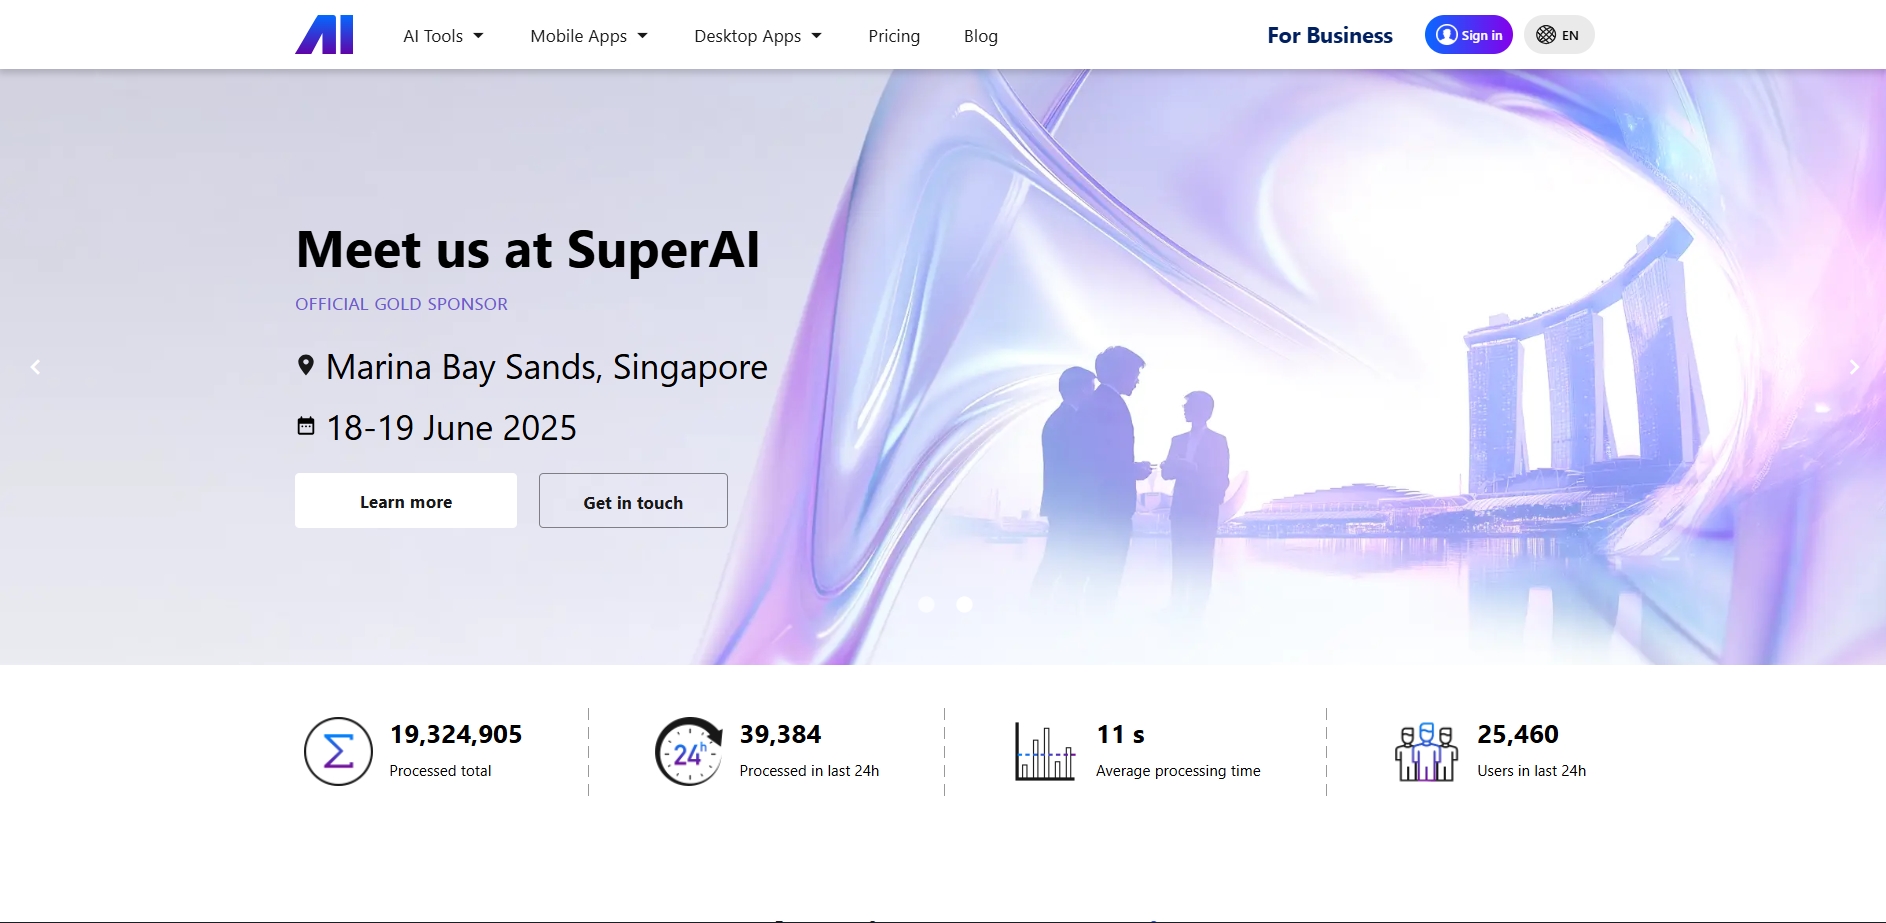1886x923 pixels.
Task: Click the 'Meet us at SuperAI' heading
Action: 528,250
